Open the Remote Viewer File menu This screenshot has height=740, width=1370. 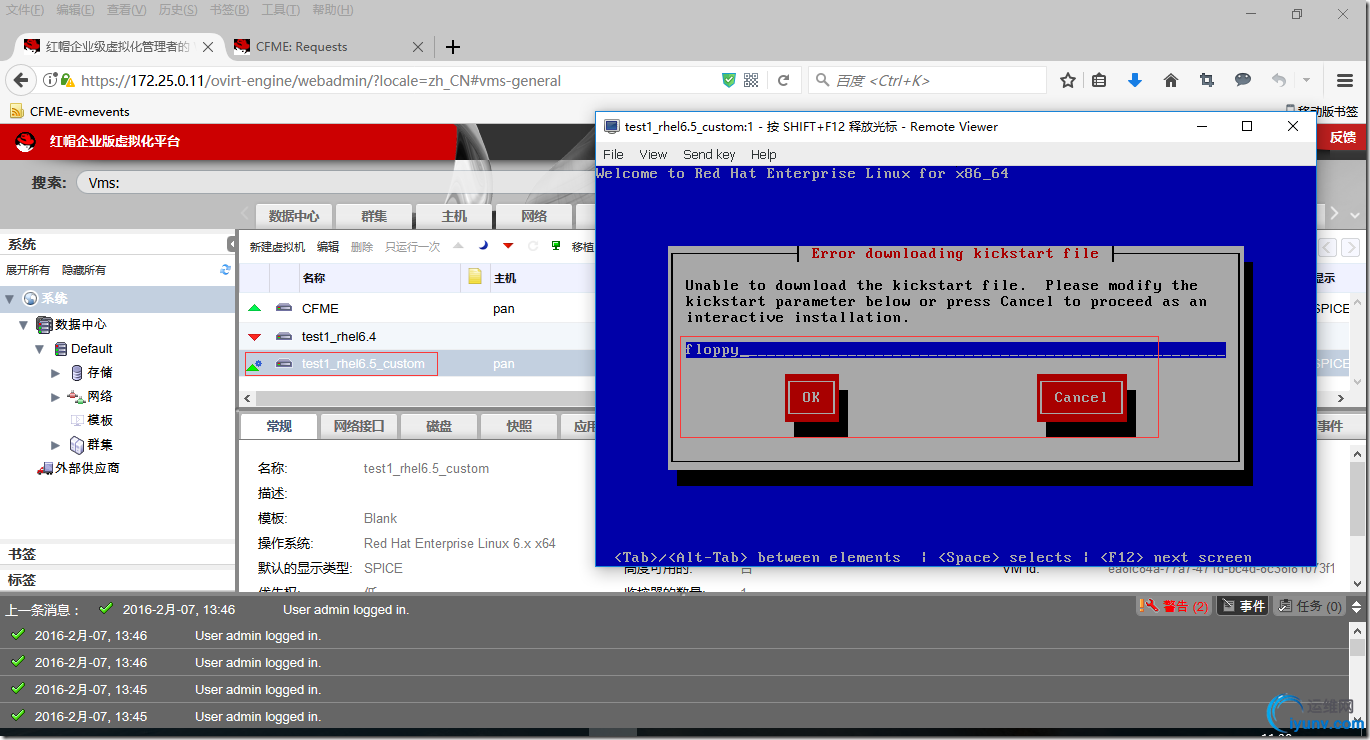pos(613,154)
